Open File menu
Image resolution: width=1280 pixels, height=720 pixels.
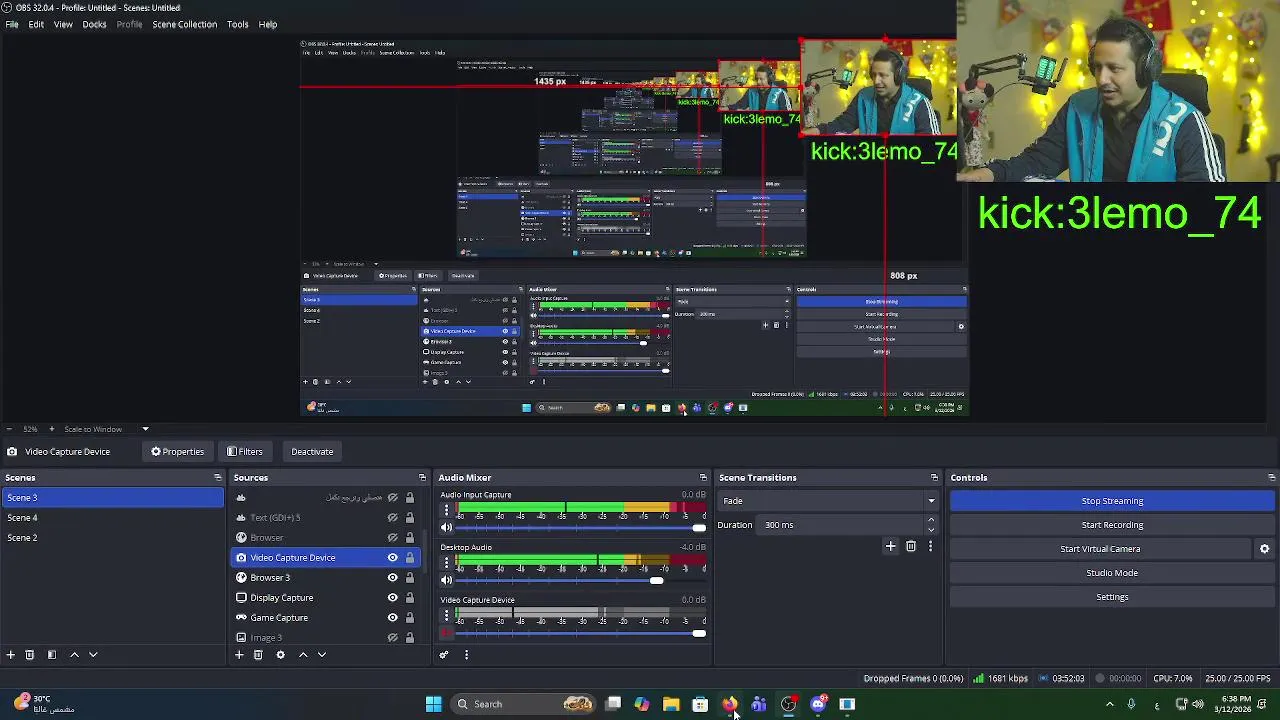12,24
